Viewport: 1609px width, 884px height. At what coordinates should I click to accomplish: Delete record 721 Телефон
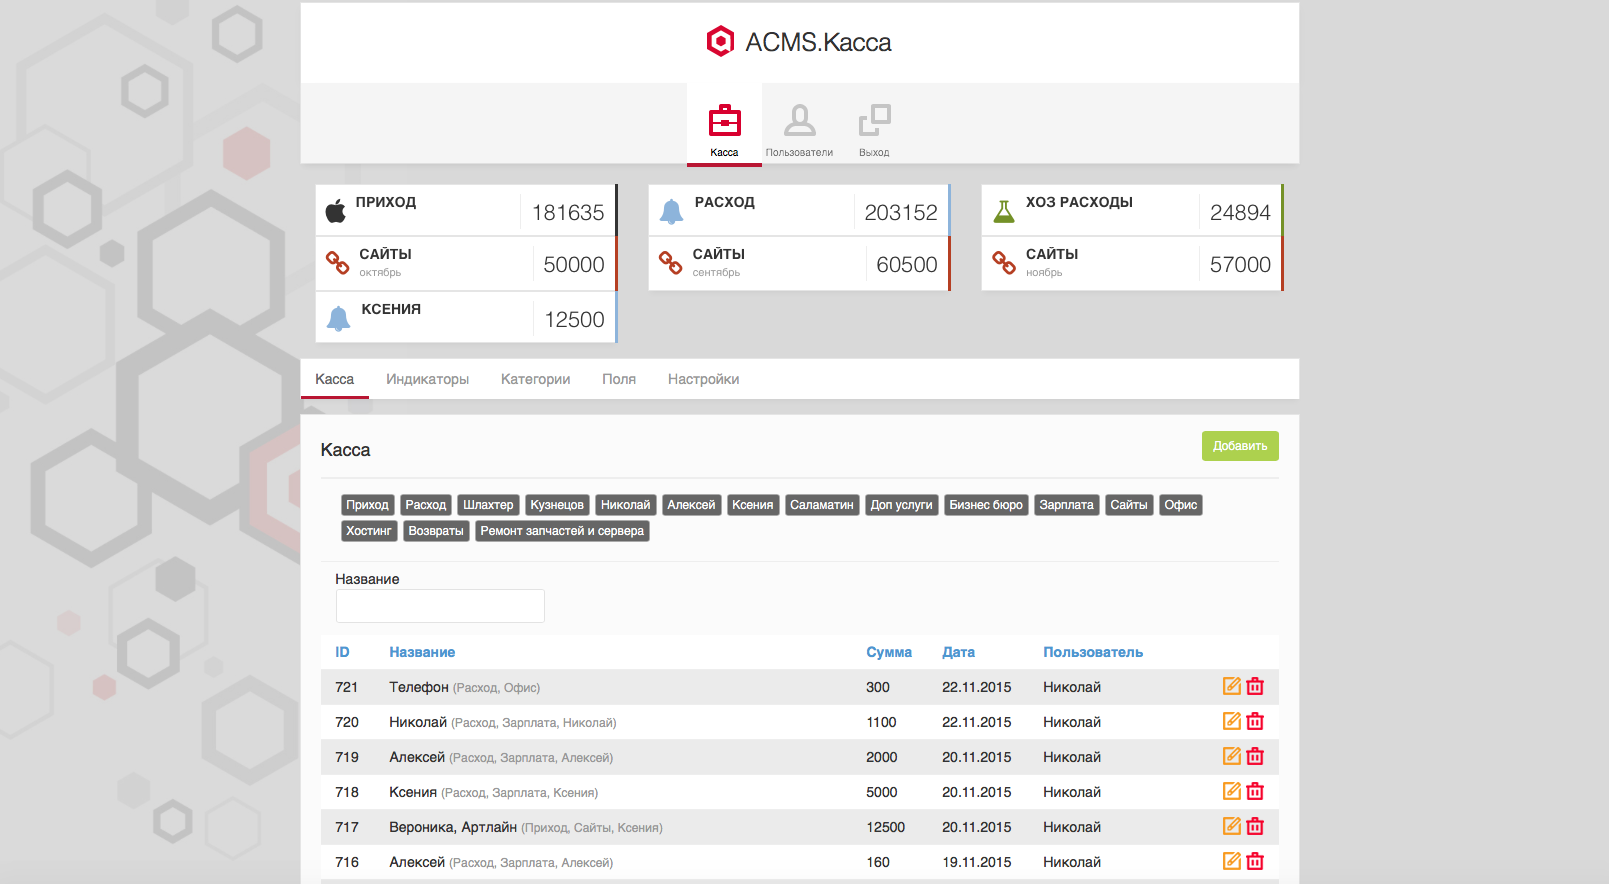pos(1255,686)
